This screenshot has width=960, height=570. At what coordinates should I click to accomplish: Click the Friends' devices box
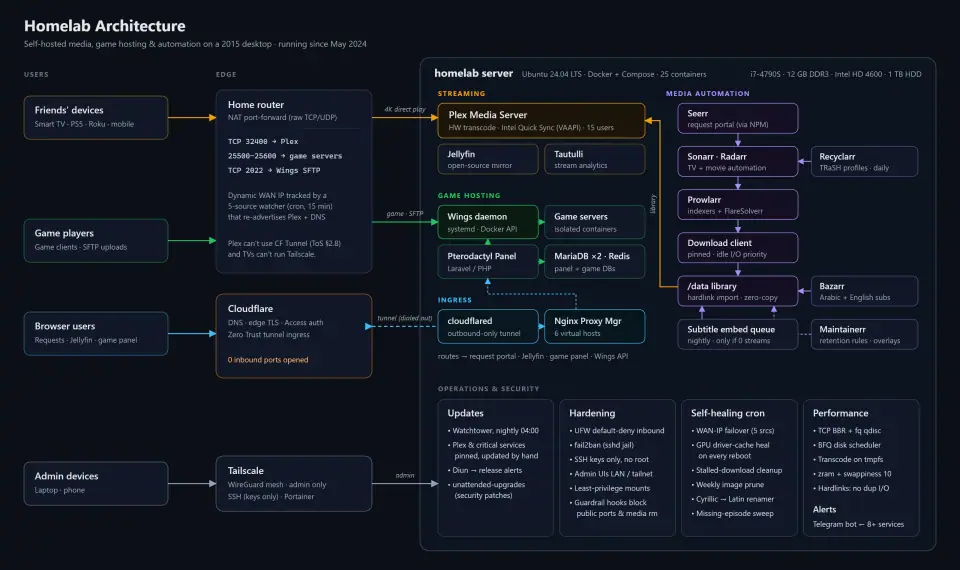[x=96, y=117]
